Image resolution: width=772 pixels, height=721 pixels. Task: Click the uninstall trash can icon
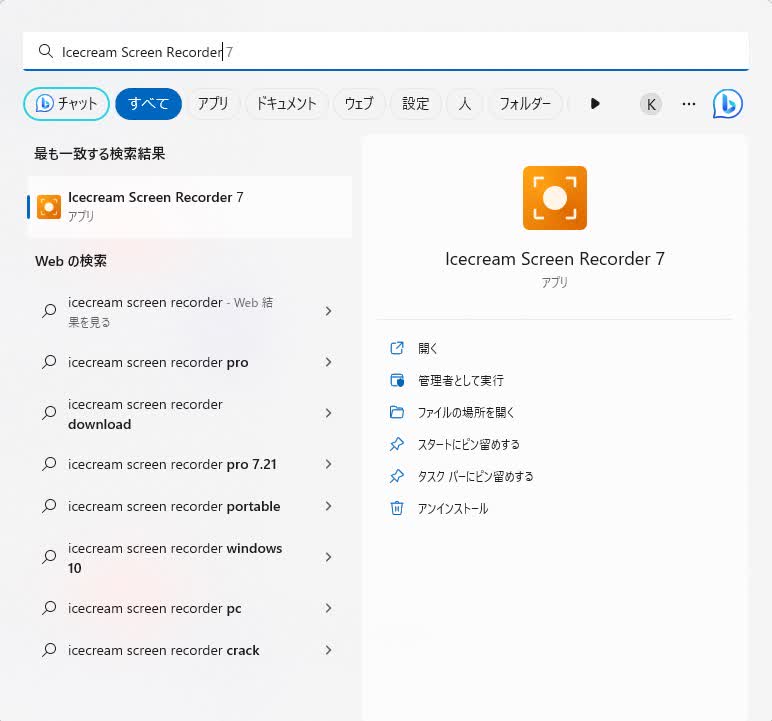(397, 508)
